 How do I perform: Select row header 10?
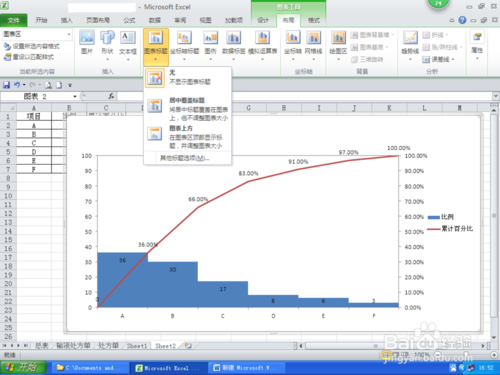click(8, 196)
